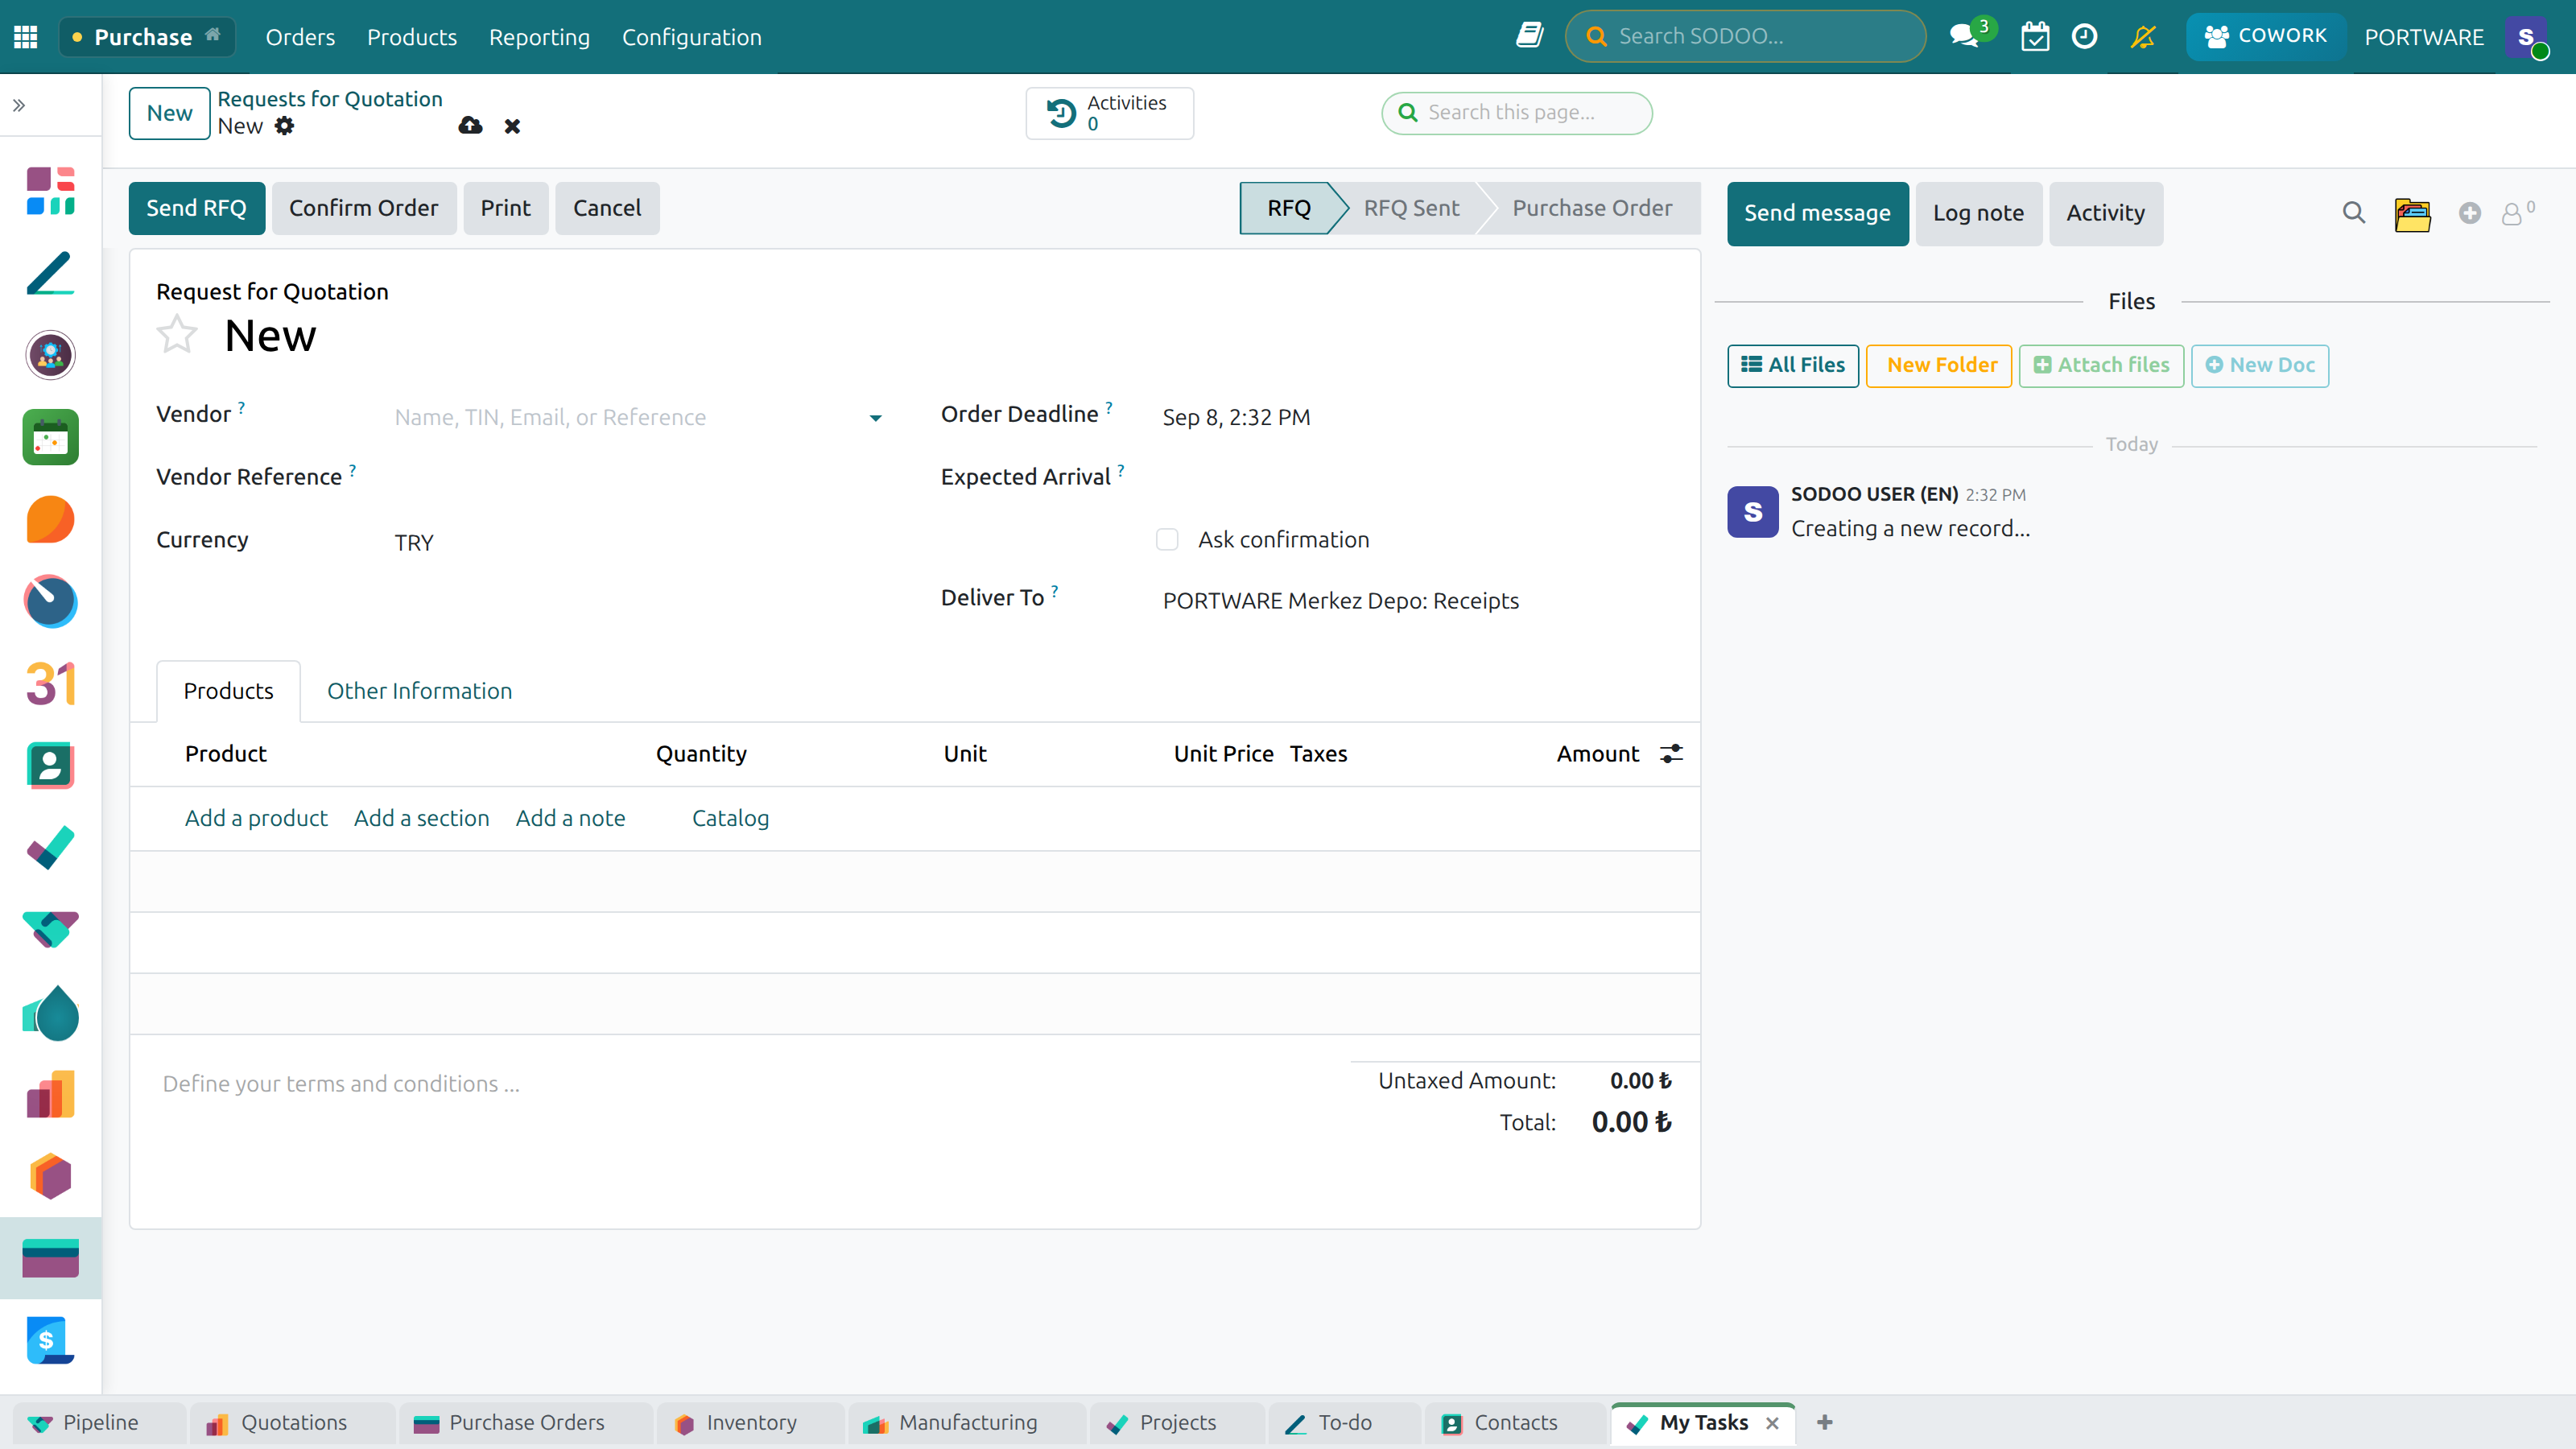Image resolution: width=2576 pixels, height=1449 pixels.
Task: Click the Cancel button
Action: [x=607, y=208]
